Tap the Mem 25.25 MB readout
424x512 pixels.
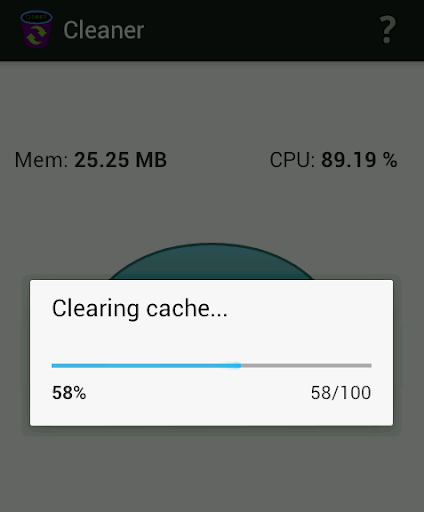tap(90, 160)
